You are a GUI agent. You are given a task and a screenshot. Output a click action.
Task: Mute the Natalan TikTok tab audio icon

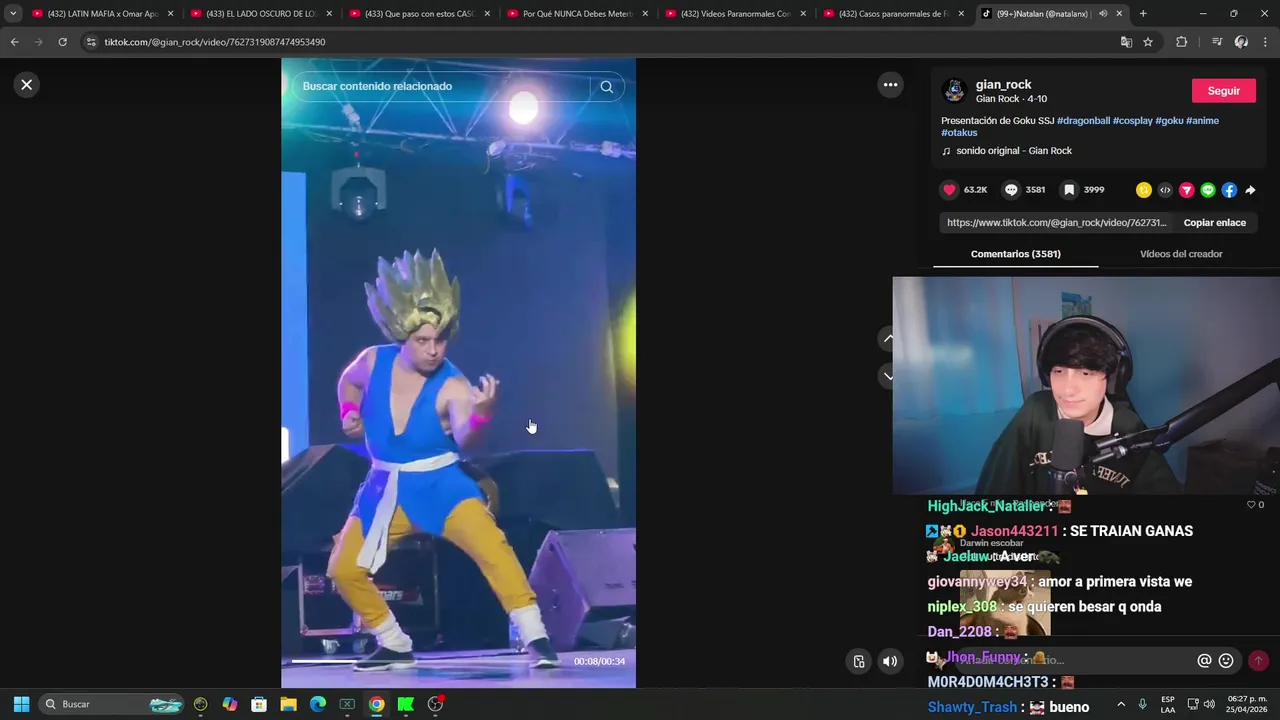tap(1103, 14)
